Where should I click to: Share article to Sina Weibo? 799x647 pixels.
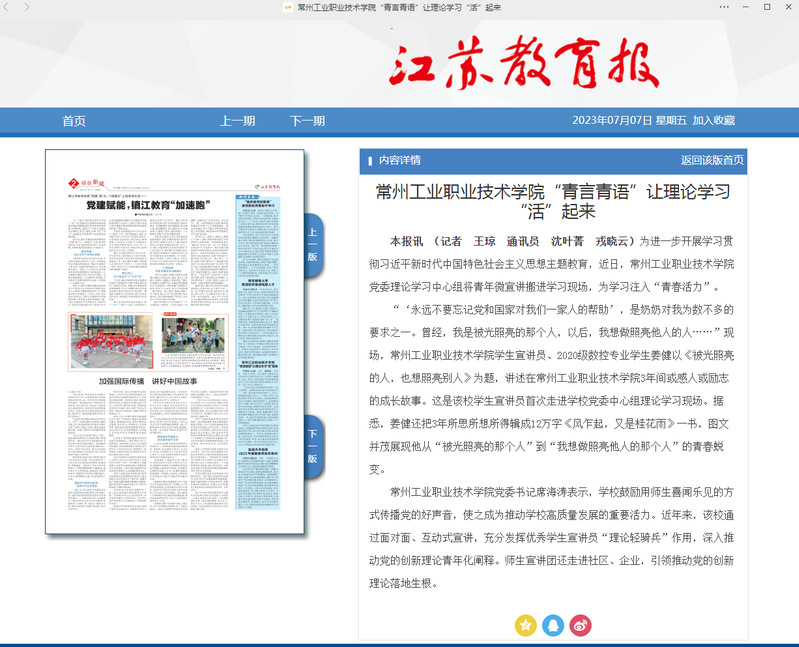(581, 625)
